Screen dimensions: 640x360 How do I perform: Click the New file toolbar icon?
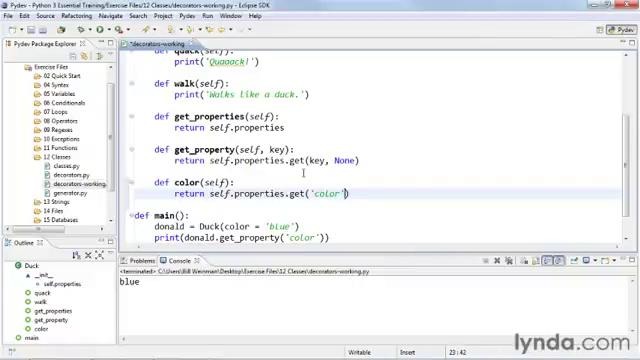tap(13, 30)
